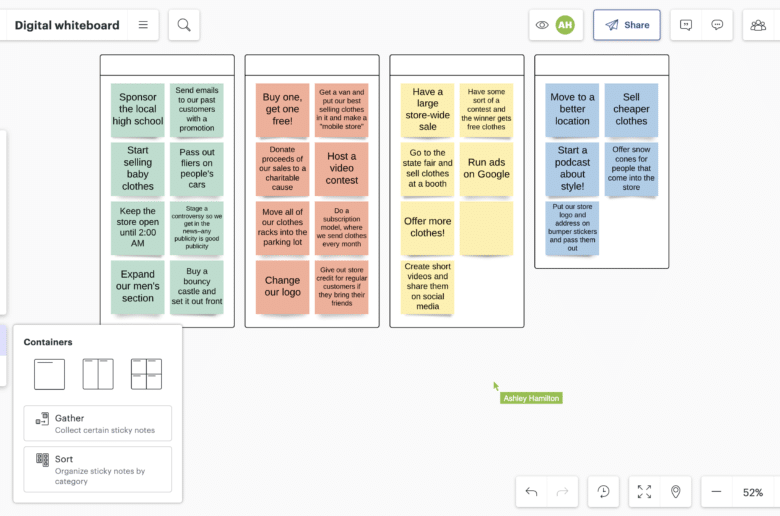Open the chat bubble icon

pyautogui.click(x=717, y=25)
